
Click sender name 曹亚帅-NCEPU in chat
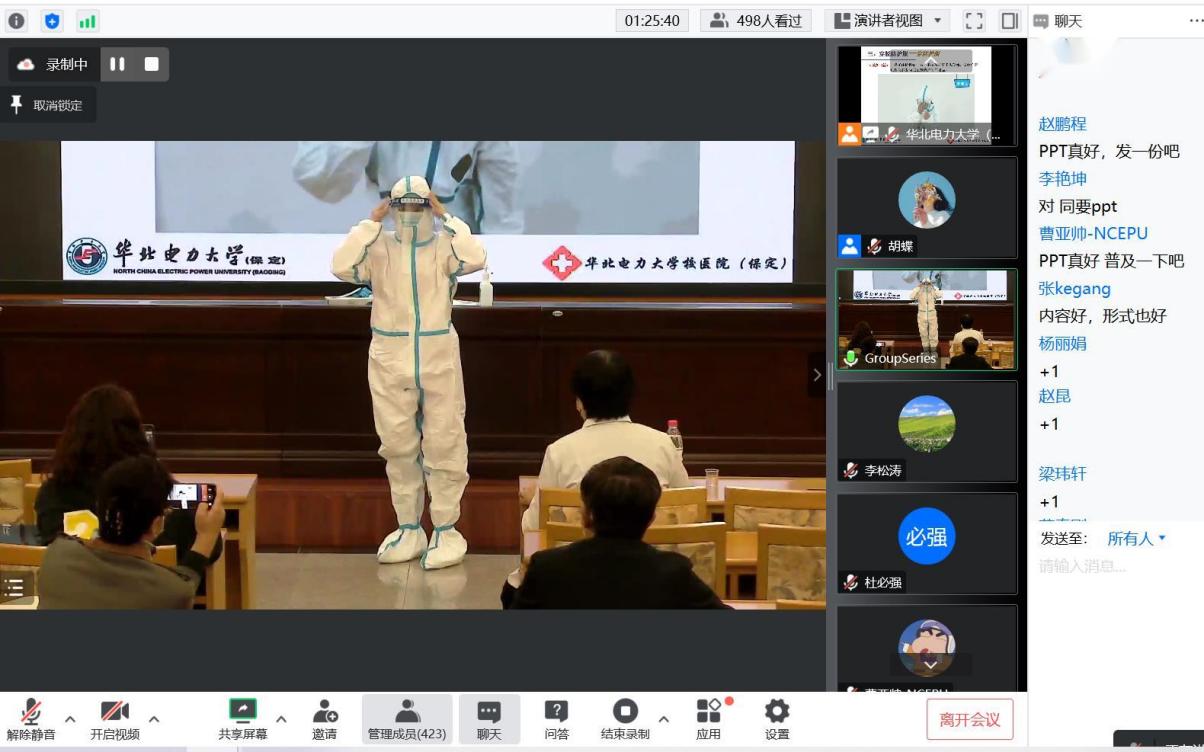tap(1094, 234)
